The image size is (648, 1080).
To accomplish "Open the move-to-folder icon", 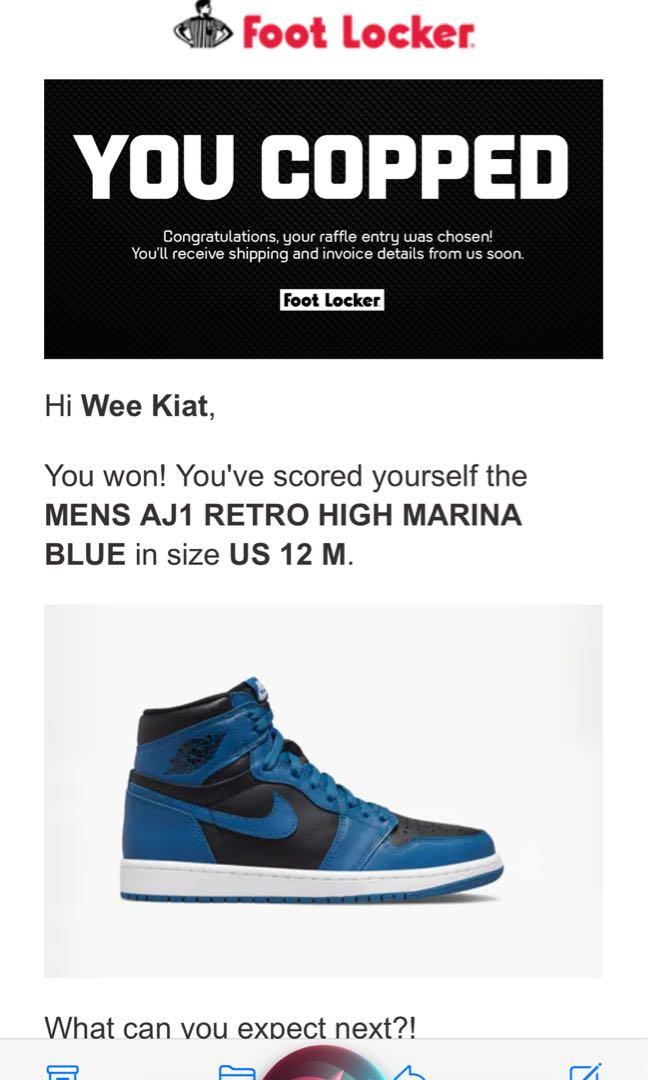I will [236, 1072].
